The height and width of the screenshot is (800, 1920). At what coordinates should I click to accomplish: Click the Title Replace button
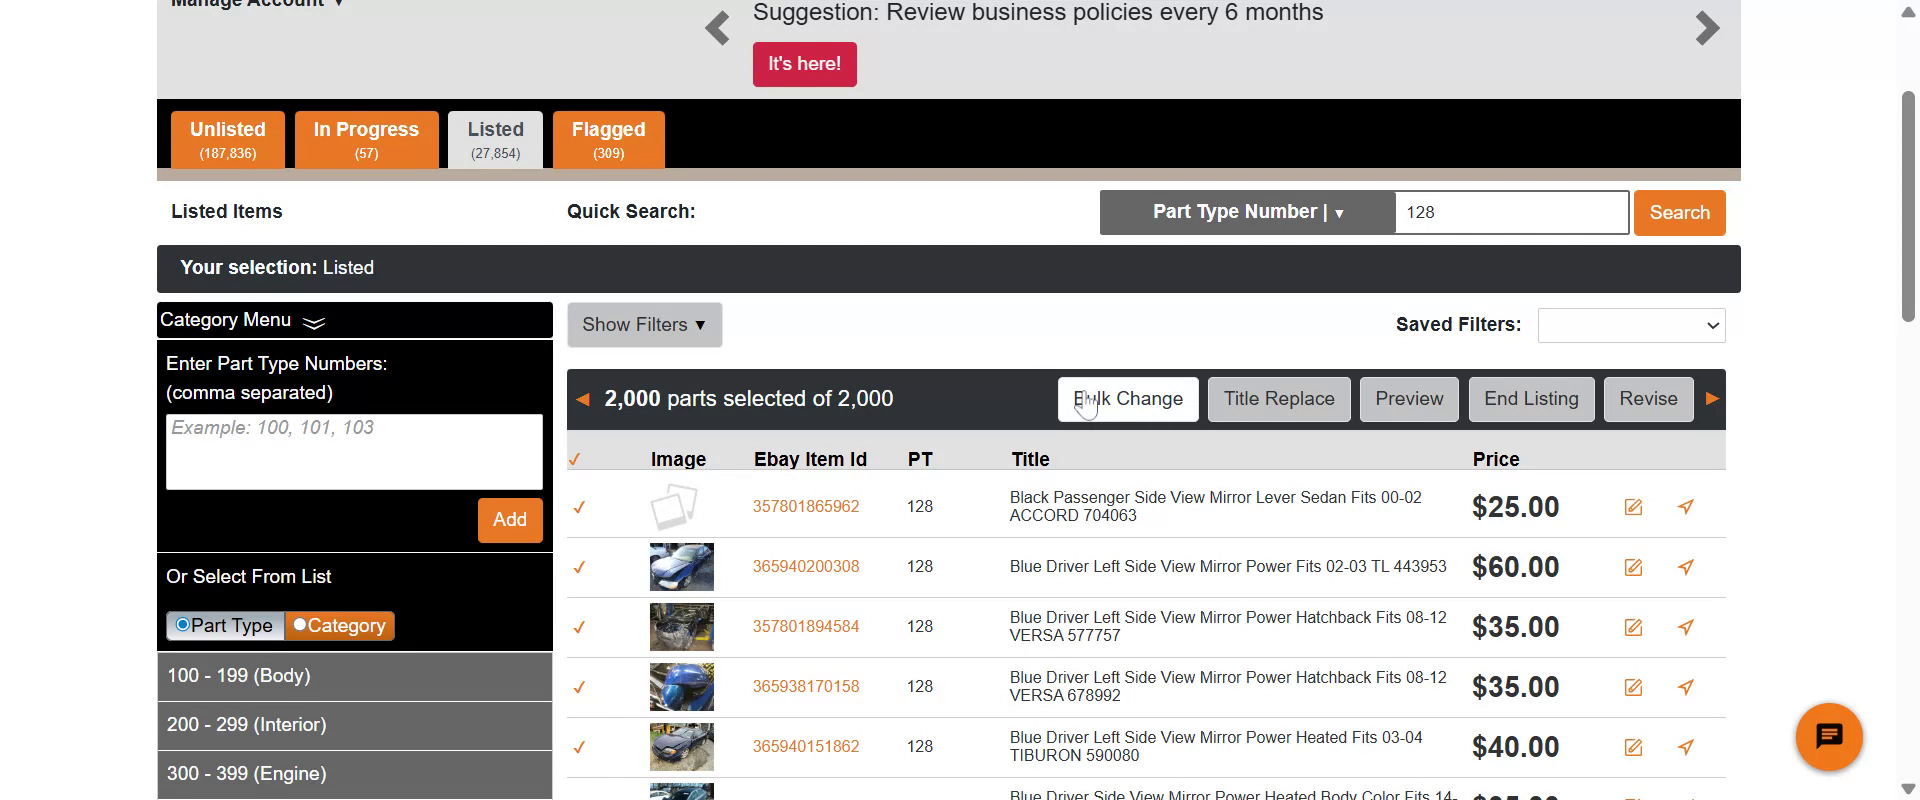pos(1279,399)
